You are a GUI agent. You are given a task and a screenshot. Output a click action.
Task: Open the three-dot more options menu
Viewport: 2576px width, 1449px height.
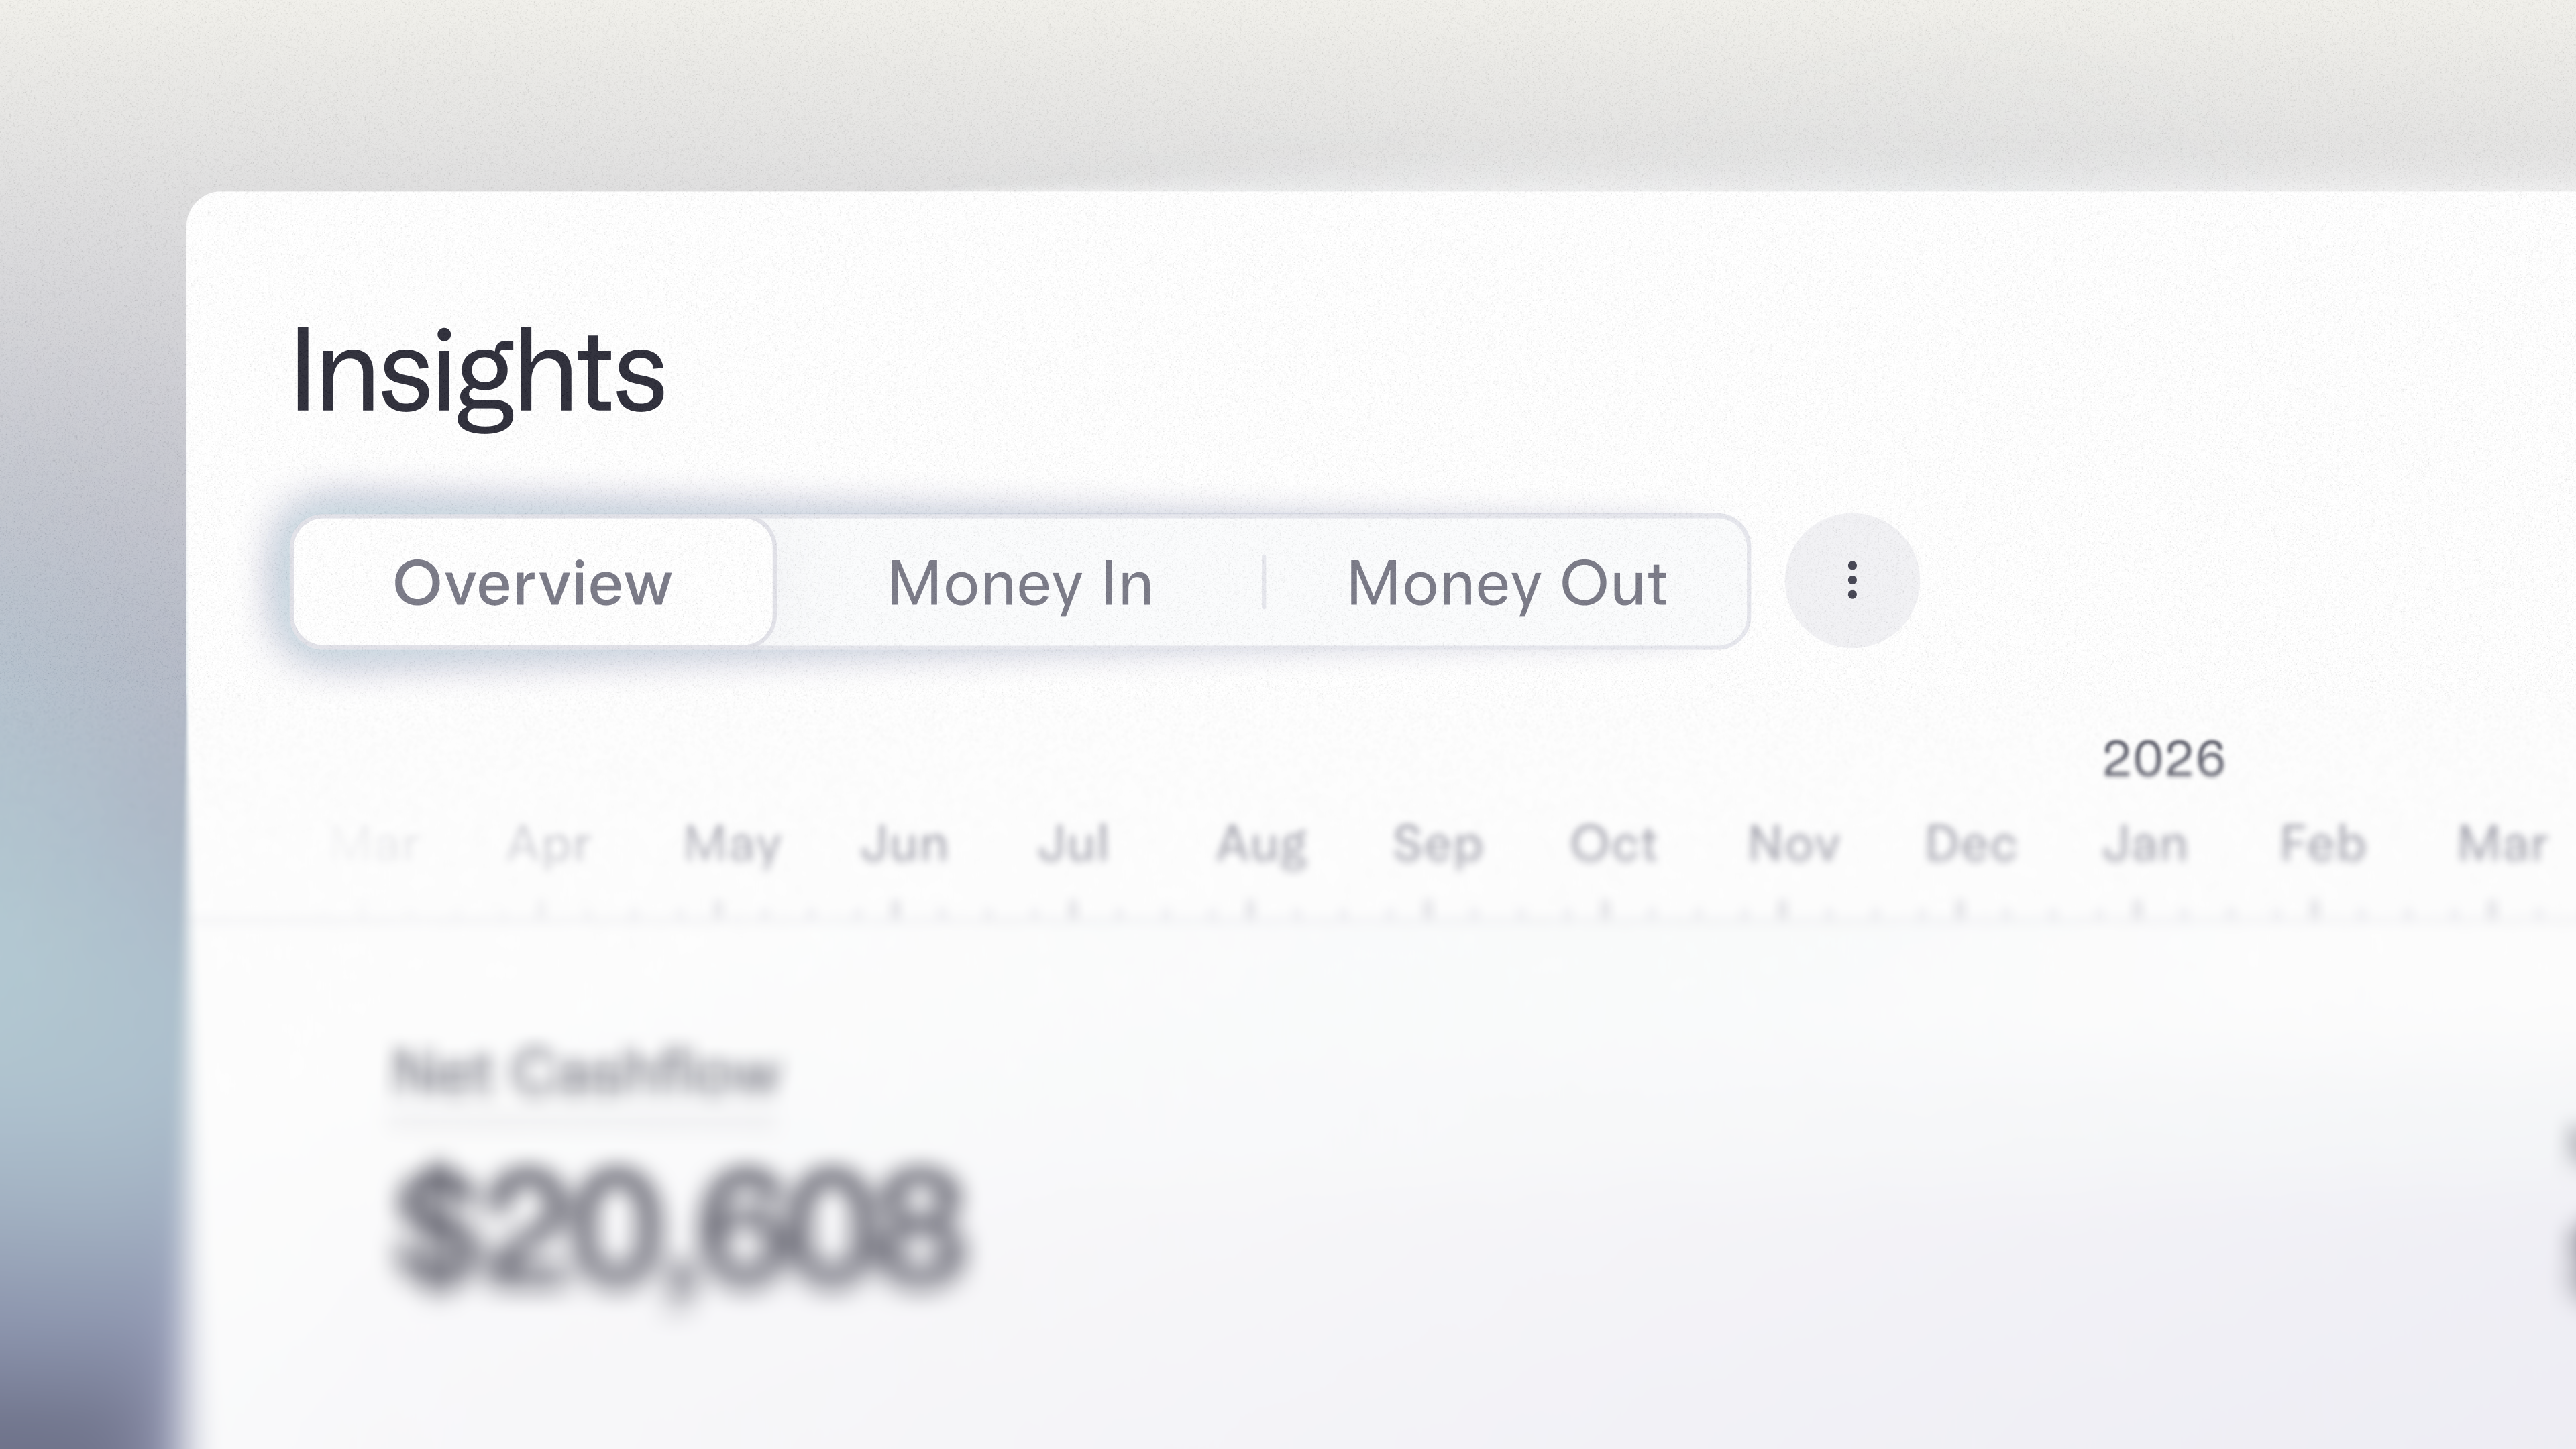pyautogui.click(x=1851, y=581)
